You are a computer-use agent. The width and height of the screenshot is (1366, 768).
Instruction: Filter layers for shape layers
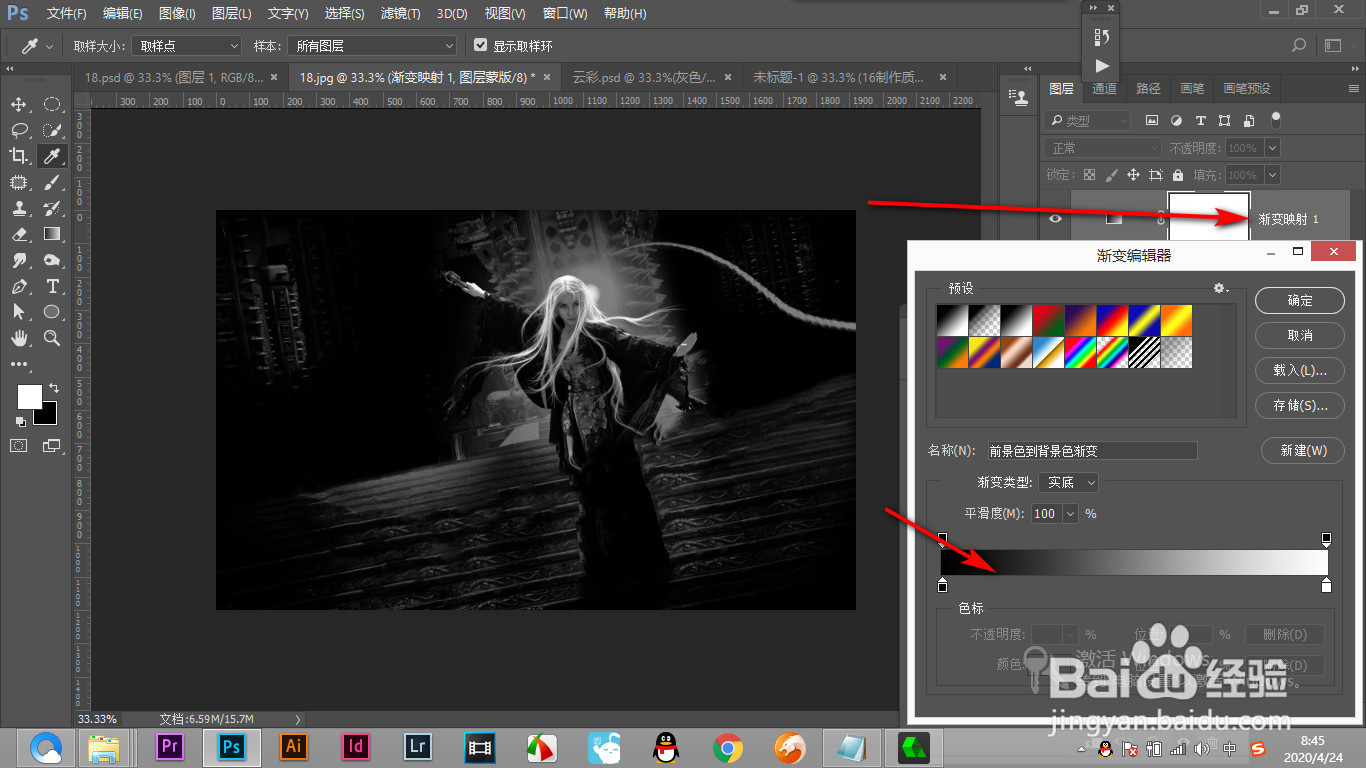pos(1225,120)
